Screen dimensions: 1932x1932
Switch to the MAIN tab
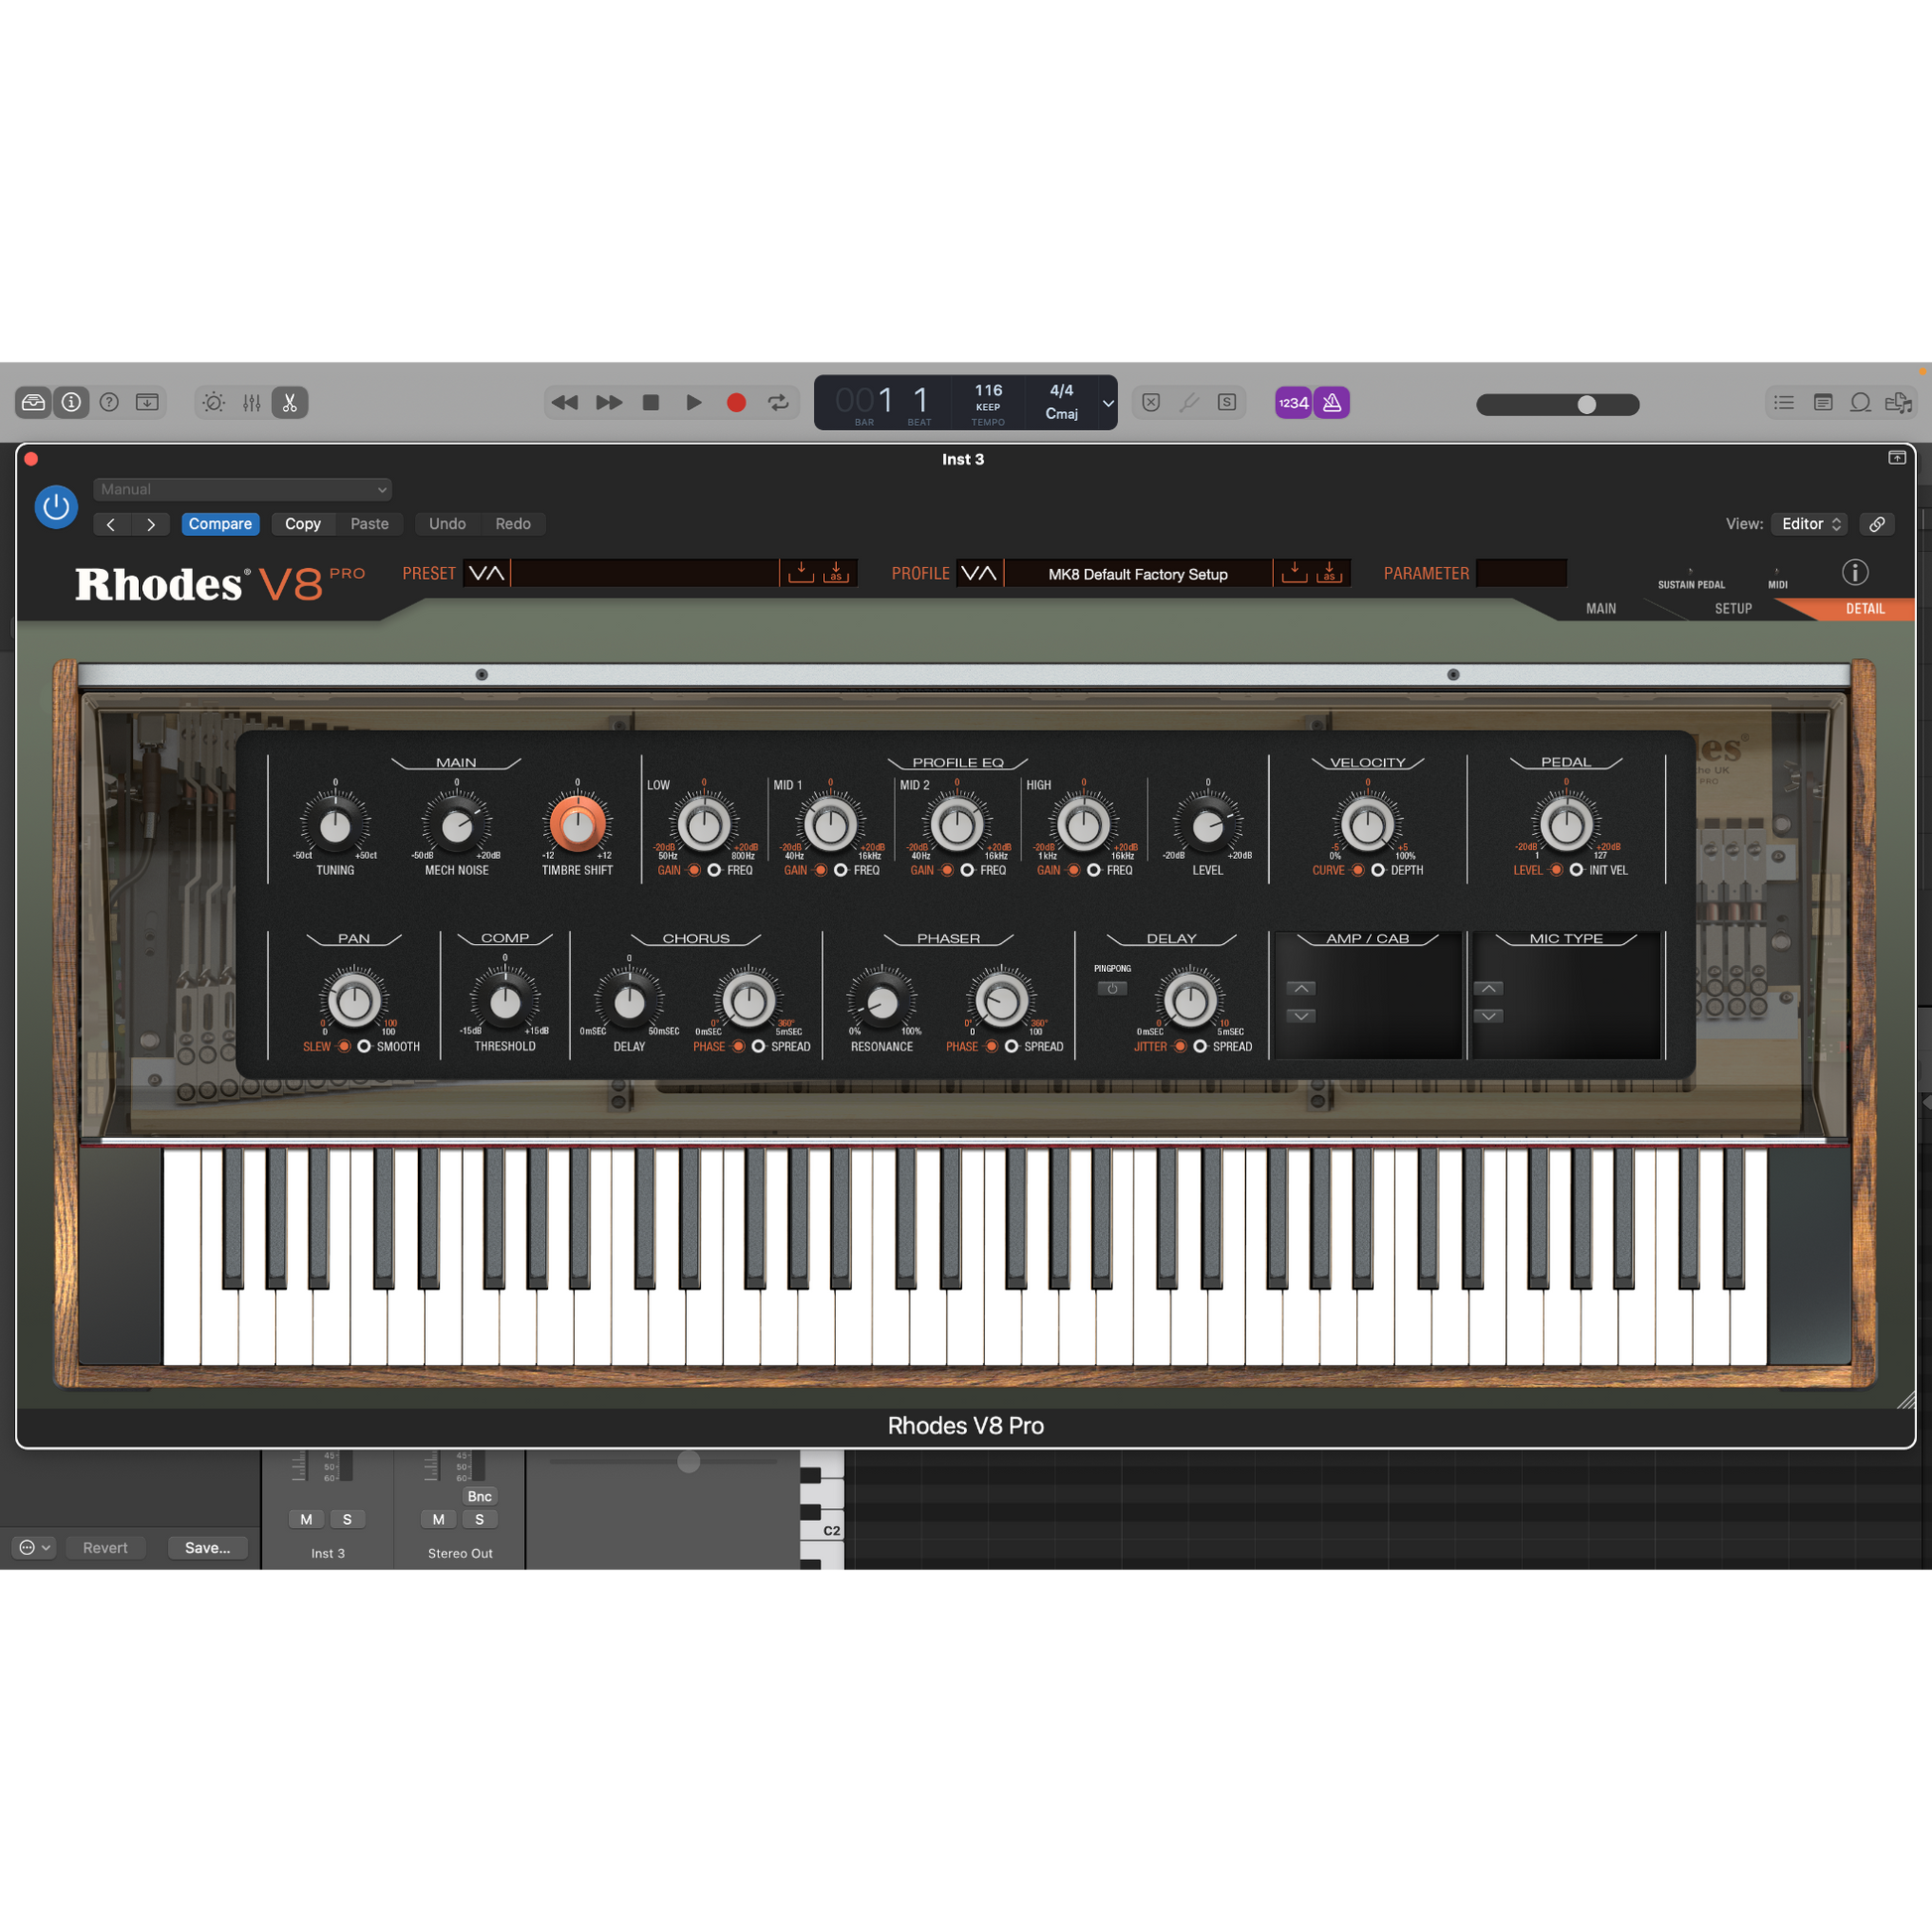(x=1600, y=608)
